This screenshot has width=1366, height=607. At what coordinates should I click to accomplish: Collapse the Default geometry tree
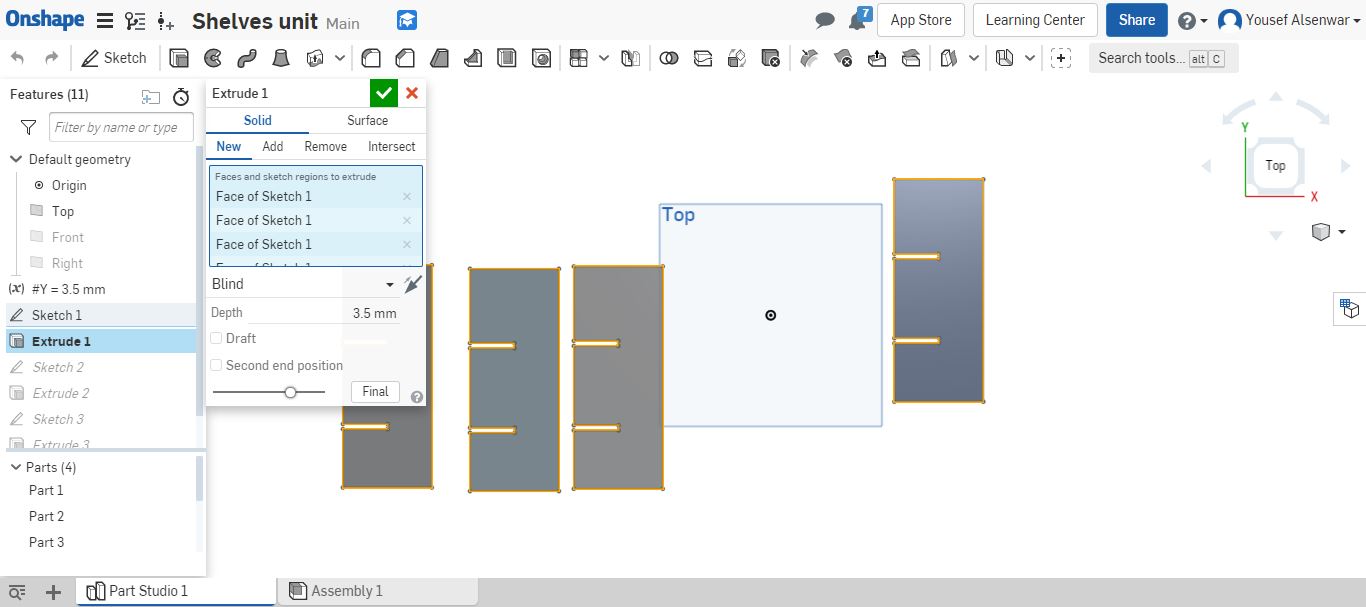(16, 159)
